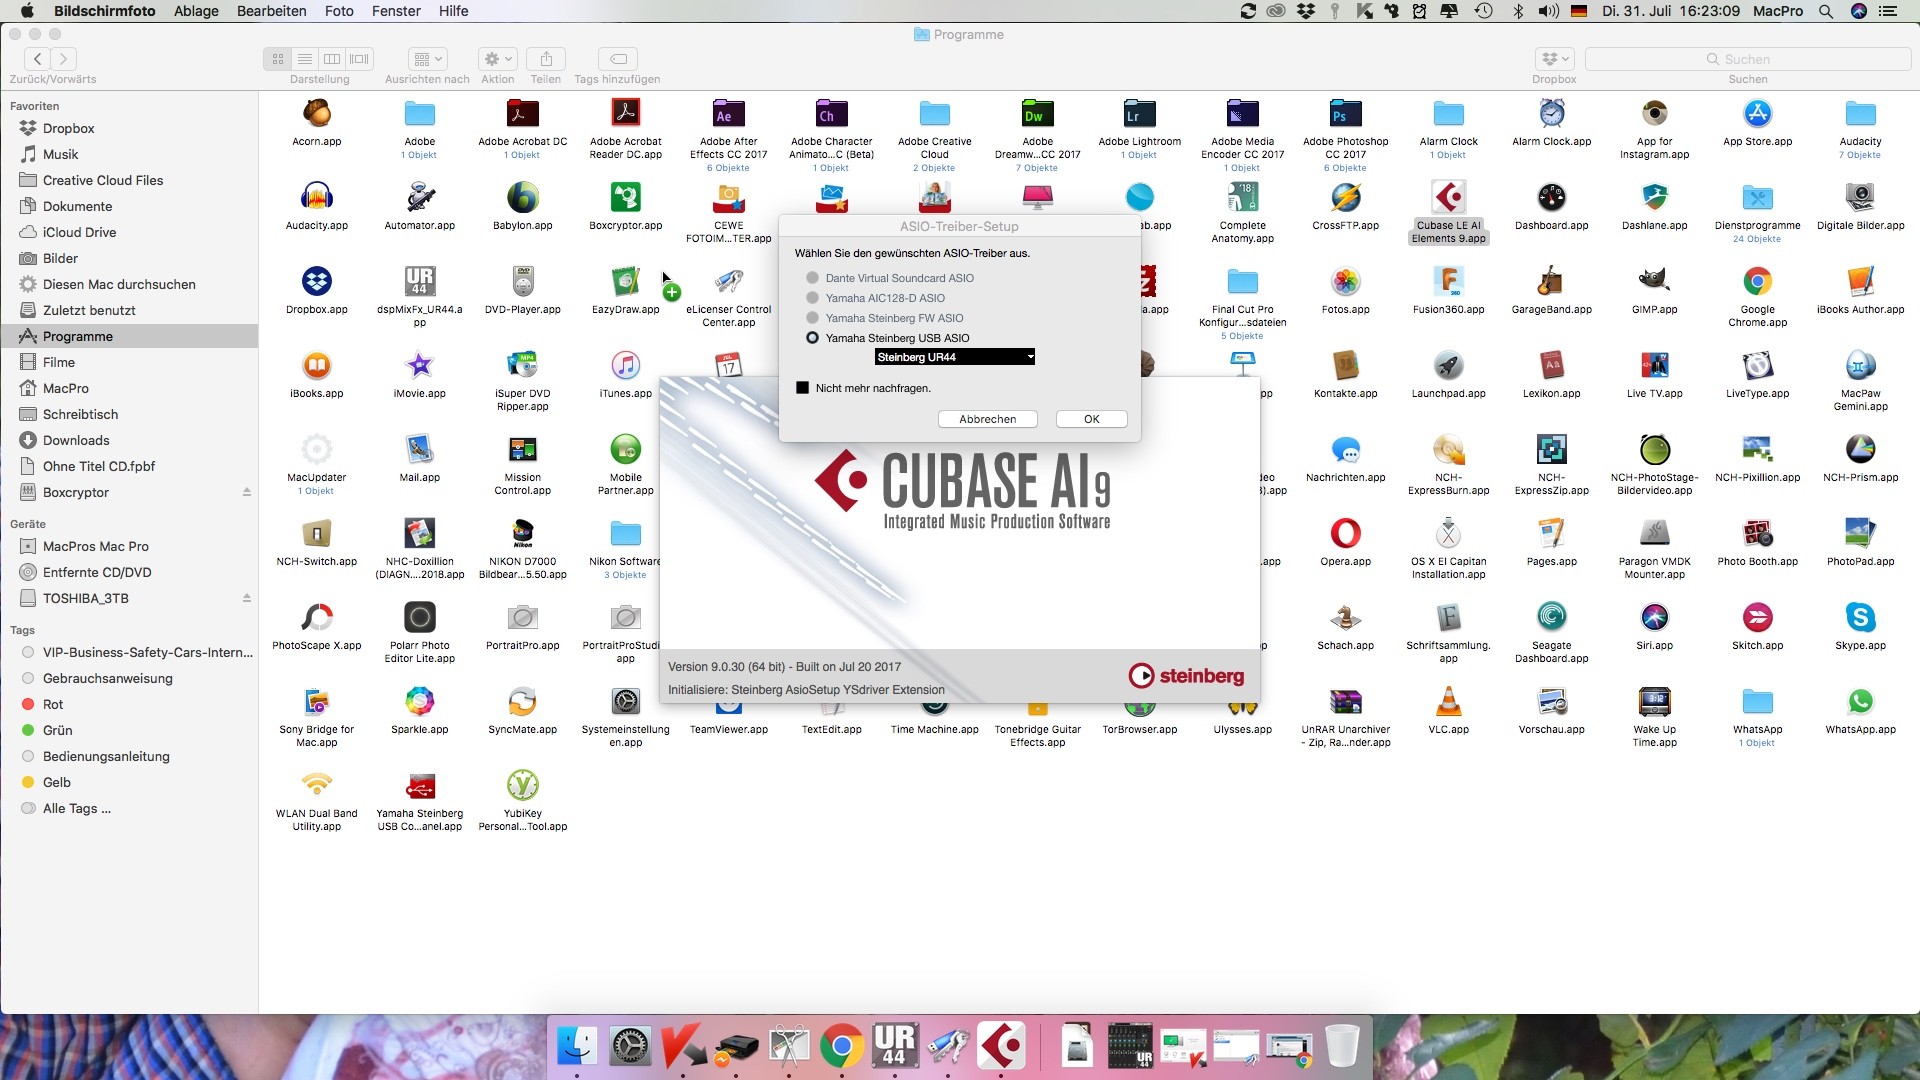This screenshot has height=1080, width=1920.
Task: Open Opera.app icon
Action: (x=1345, y=534)
